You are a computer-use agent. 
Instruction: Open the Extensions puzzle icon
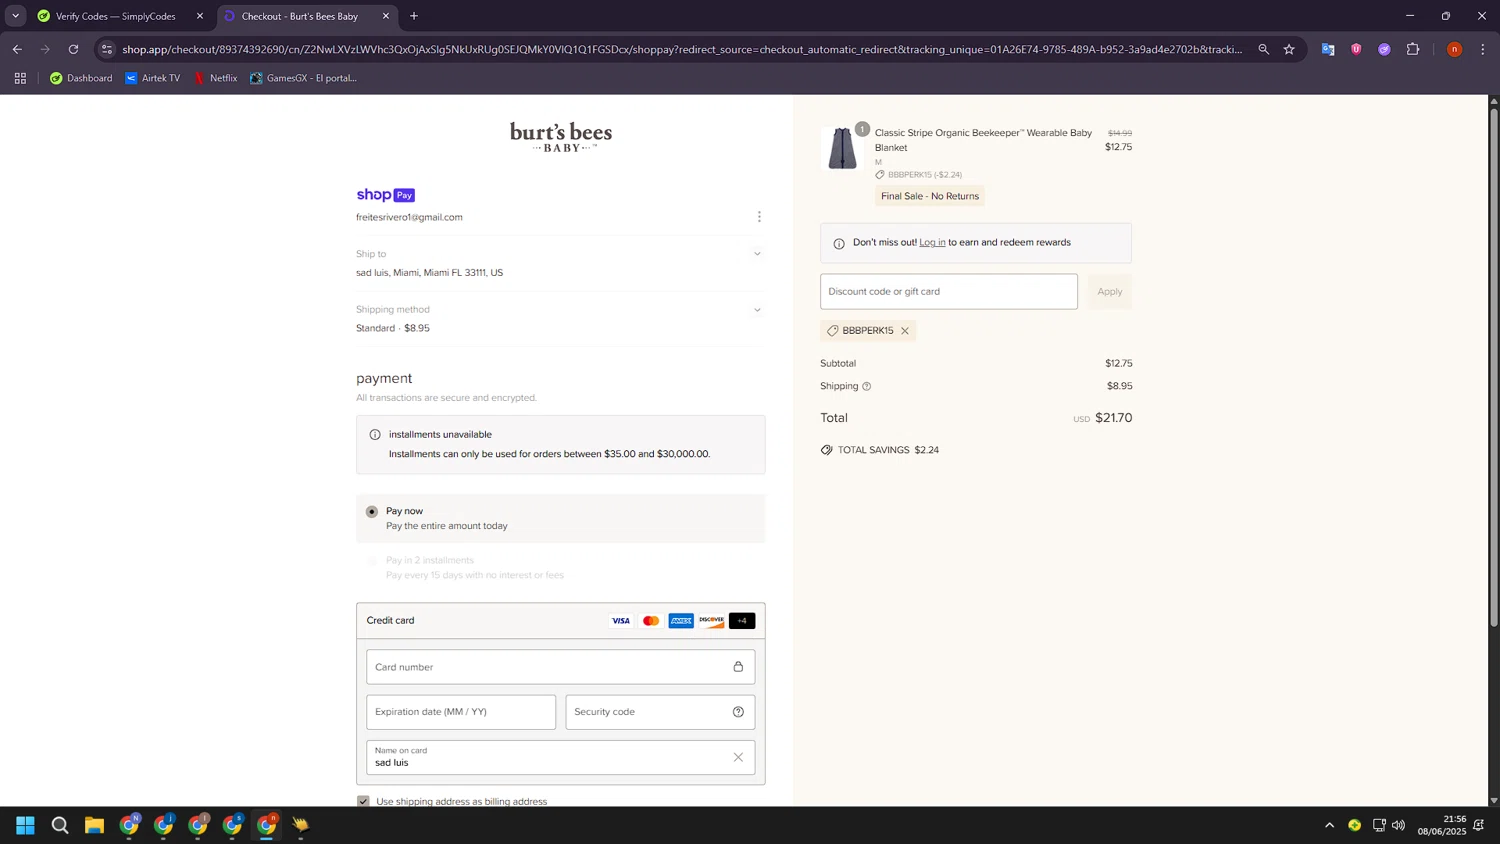(x=1413, y=49)
